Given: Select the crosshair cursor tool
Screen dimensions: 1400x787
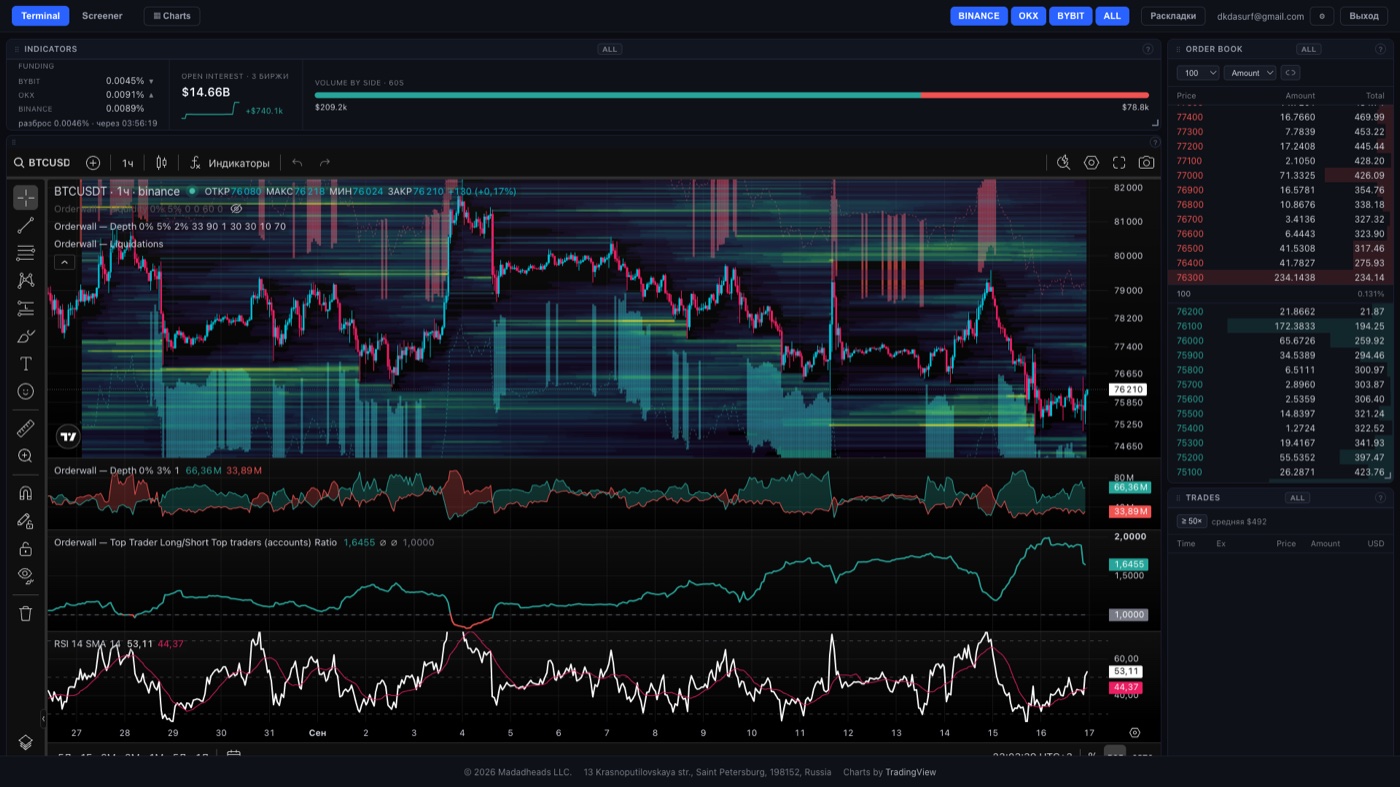Looking at the screenshot, I should pyautogui.click(x=26, y=197).
